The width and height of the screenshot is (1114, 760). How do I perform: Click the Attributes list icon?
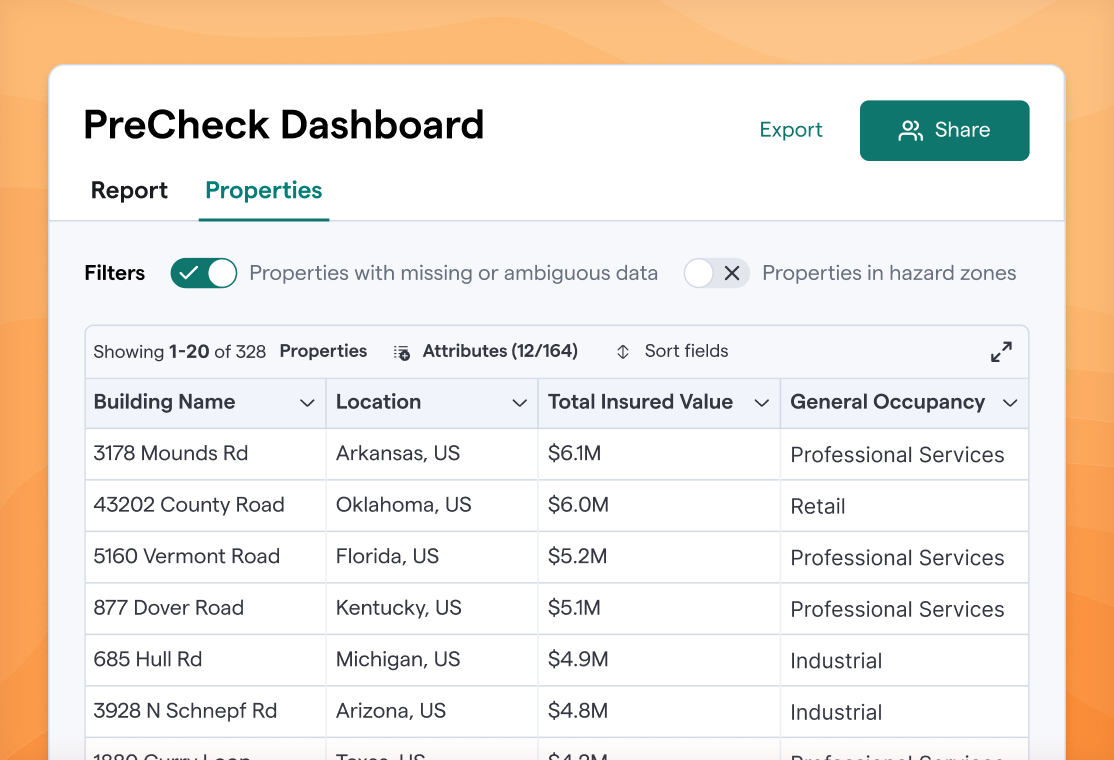click(401, 352)
